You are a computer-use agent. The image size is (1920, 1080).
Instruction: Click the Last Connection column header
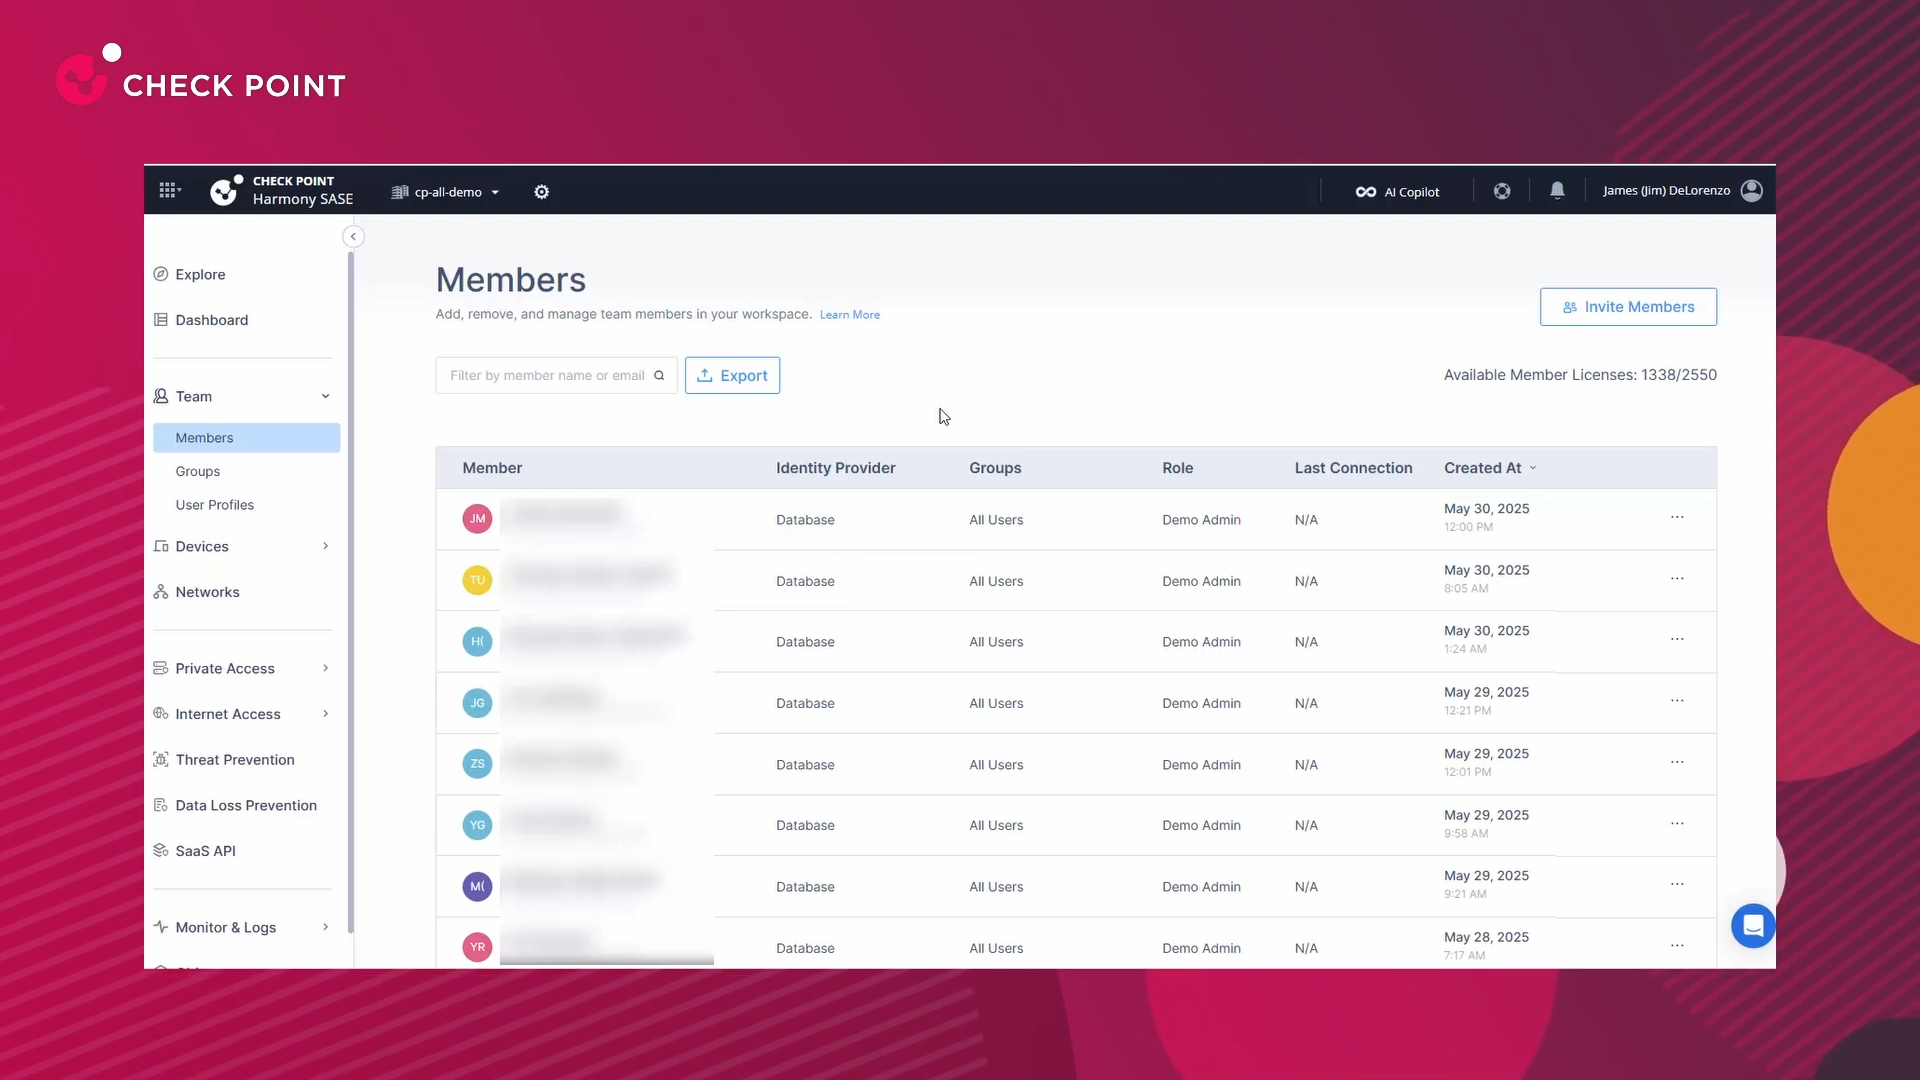(1353, 468)
